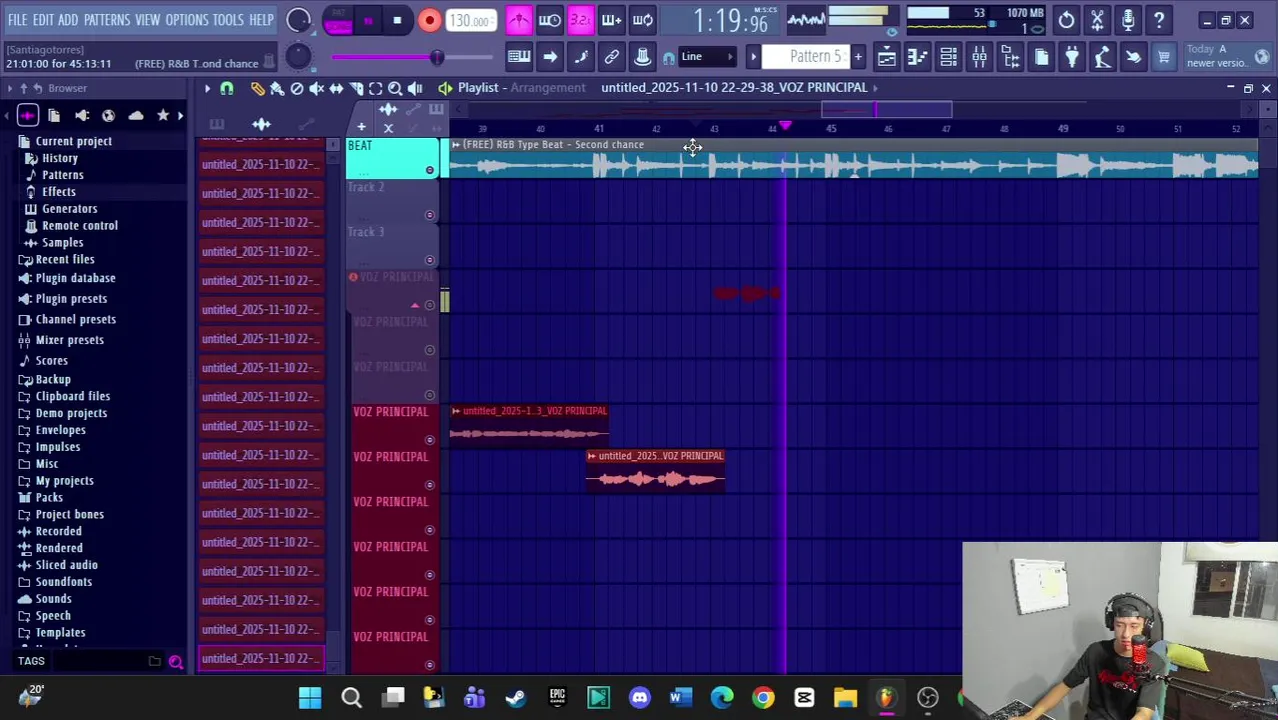Select the Slip tool in playlist toolbar
Viewport: 1278px width, 720px height.
click(x=336, y=88)
